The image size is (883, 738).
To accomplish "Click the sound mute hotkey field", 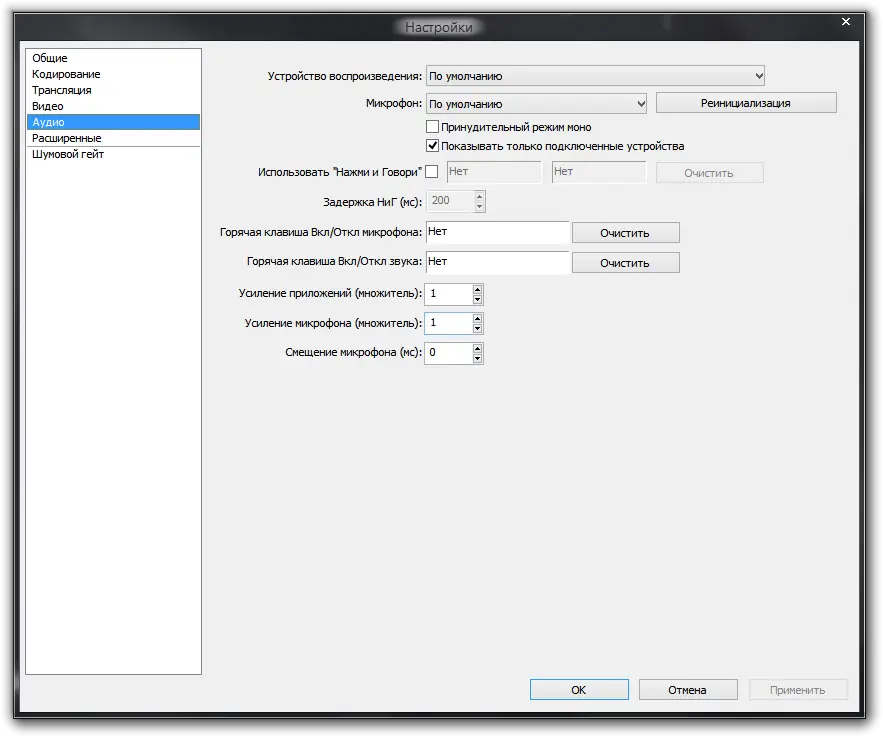I will pyautogui.click(x=497, y=262).
